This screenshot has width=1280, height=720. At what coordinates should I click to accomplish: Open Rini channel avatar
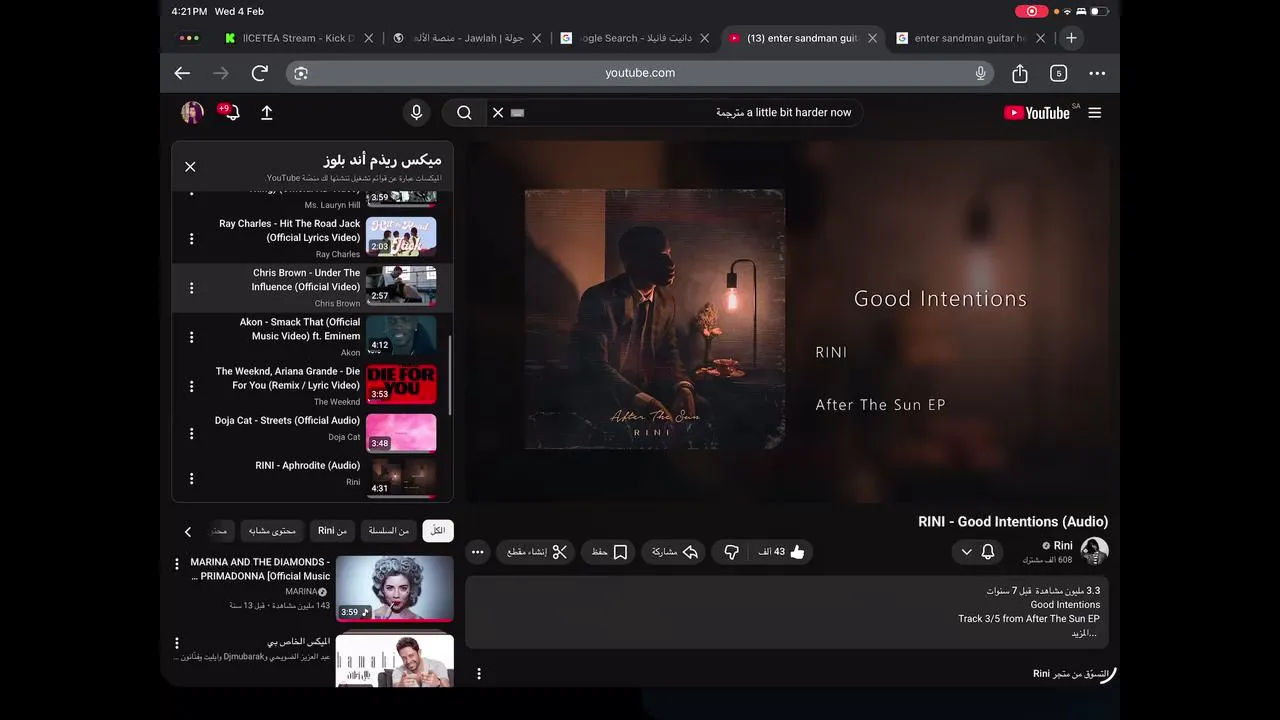point(1094,551)
